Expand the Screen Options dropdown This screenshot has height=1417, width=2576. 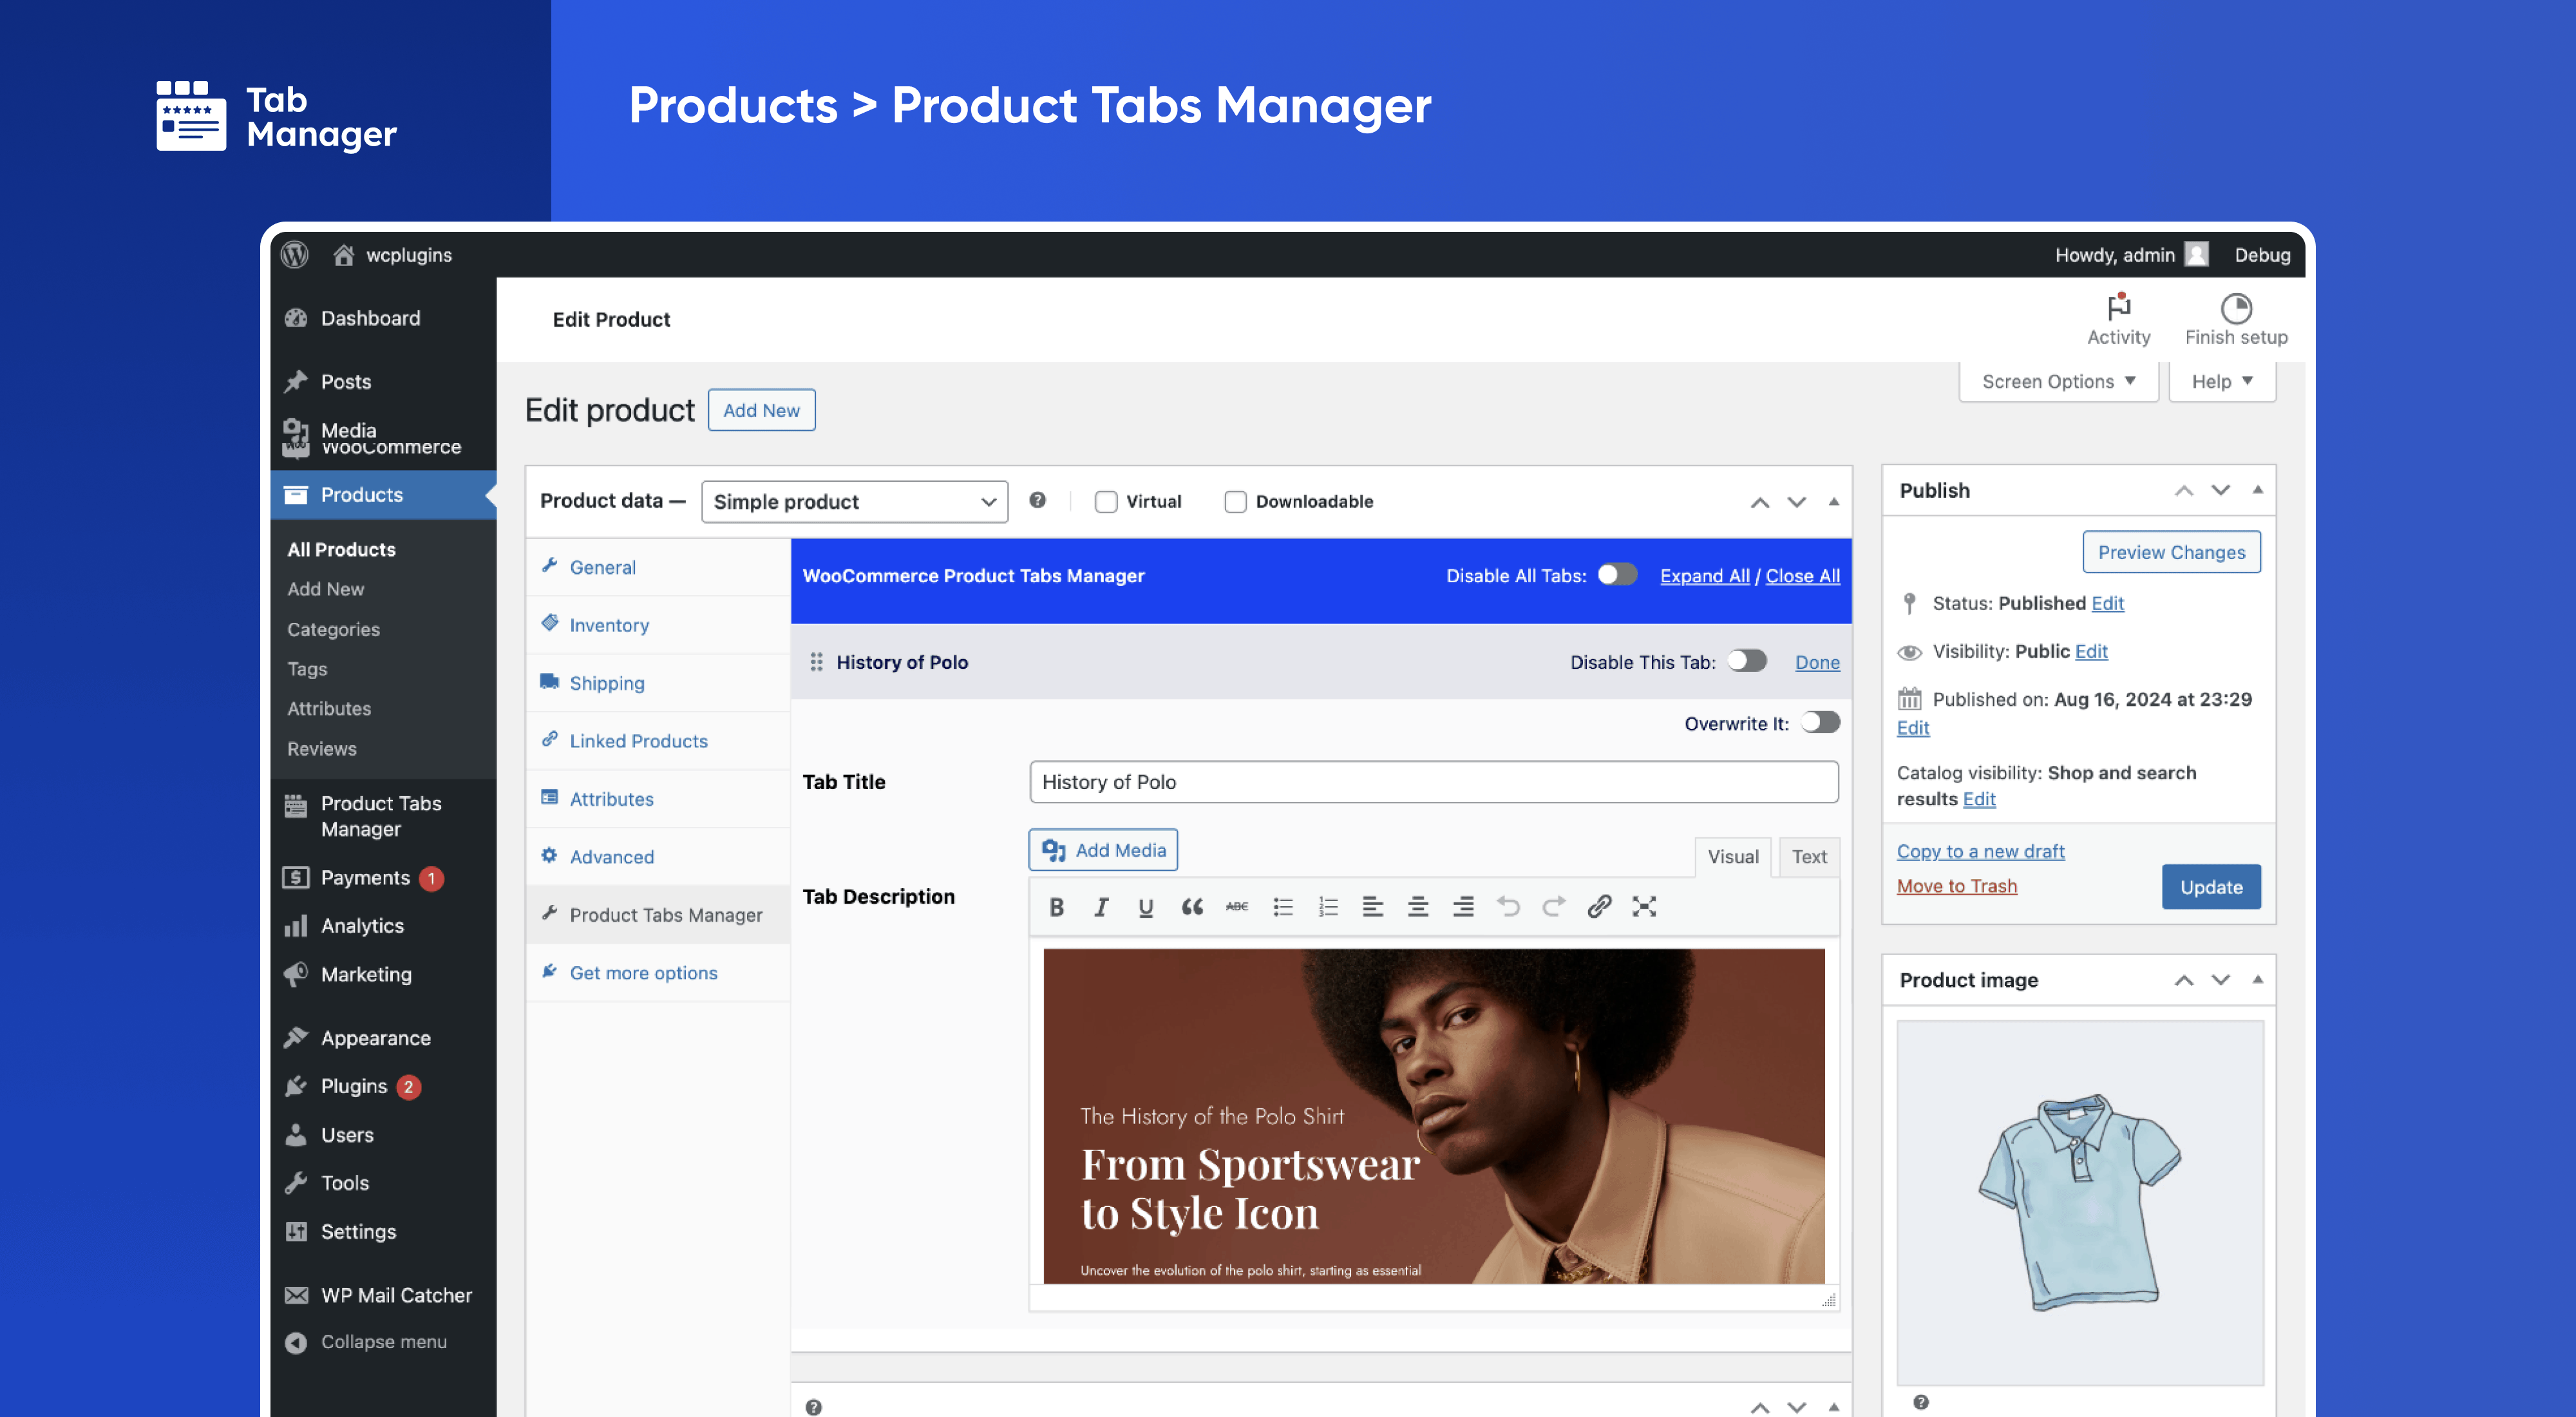tap(2058, 381)
